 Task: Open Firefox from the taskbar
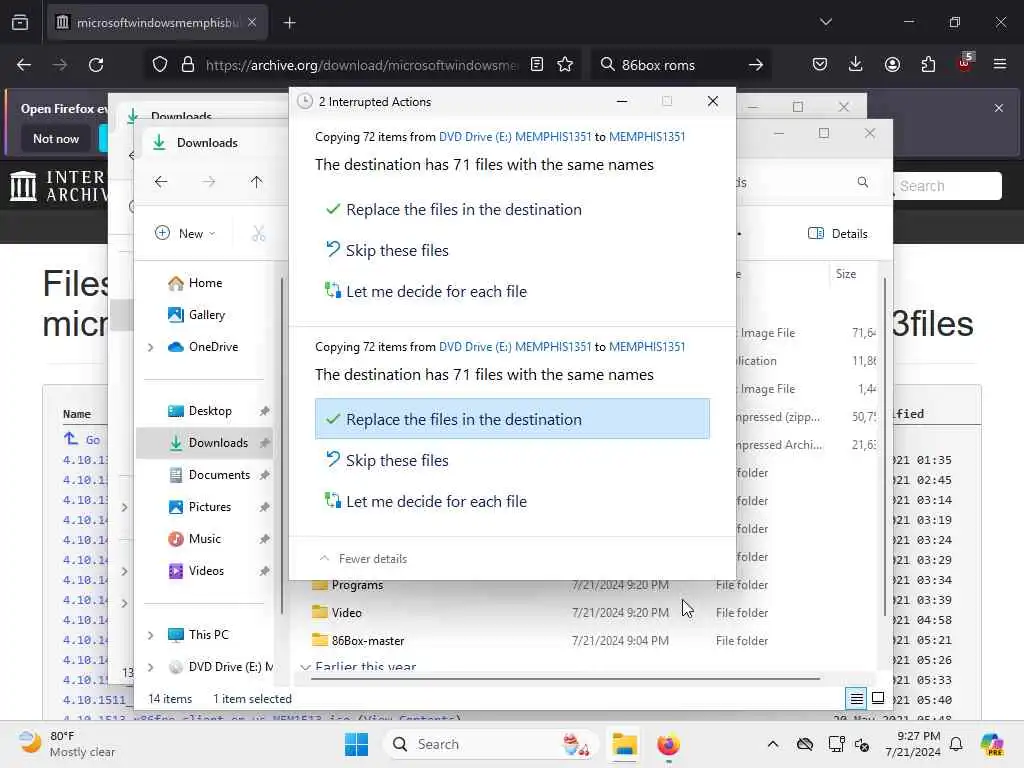[x=668, y=744]
